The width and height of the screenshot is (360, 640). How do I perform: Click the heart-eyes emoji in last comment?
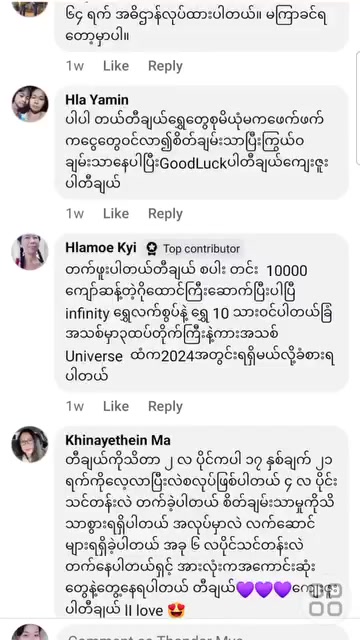click(x=176, y=611)
